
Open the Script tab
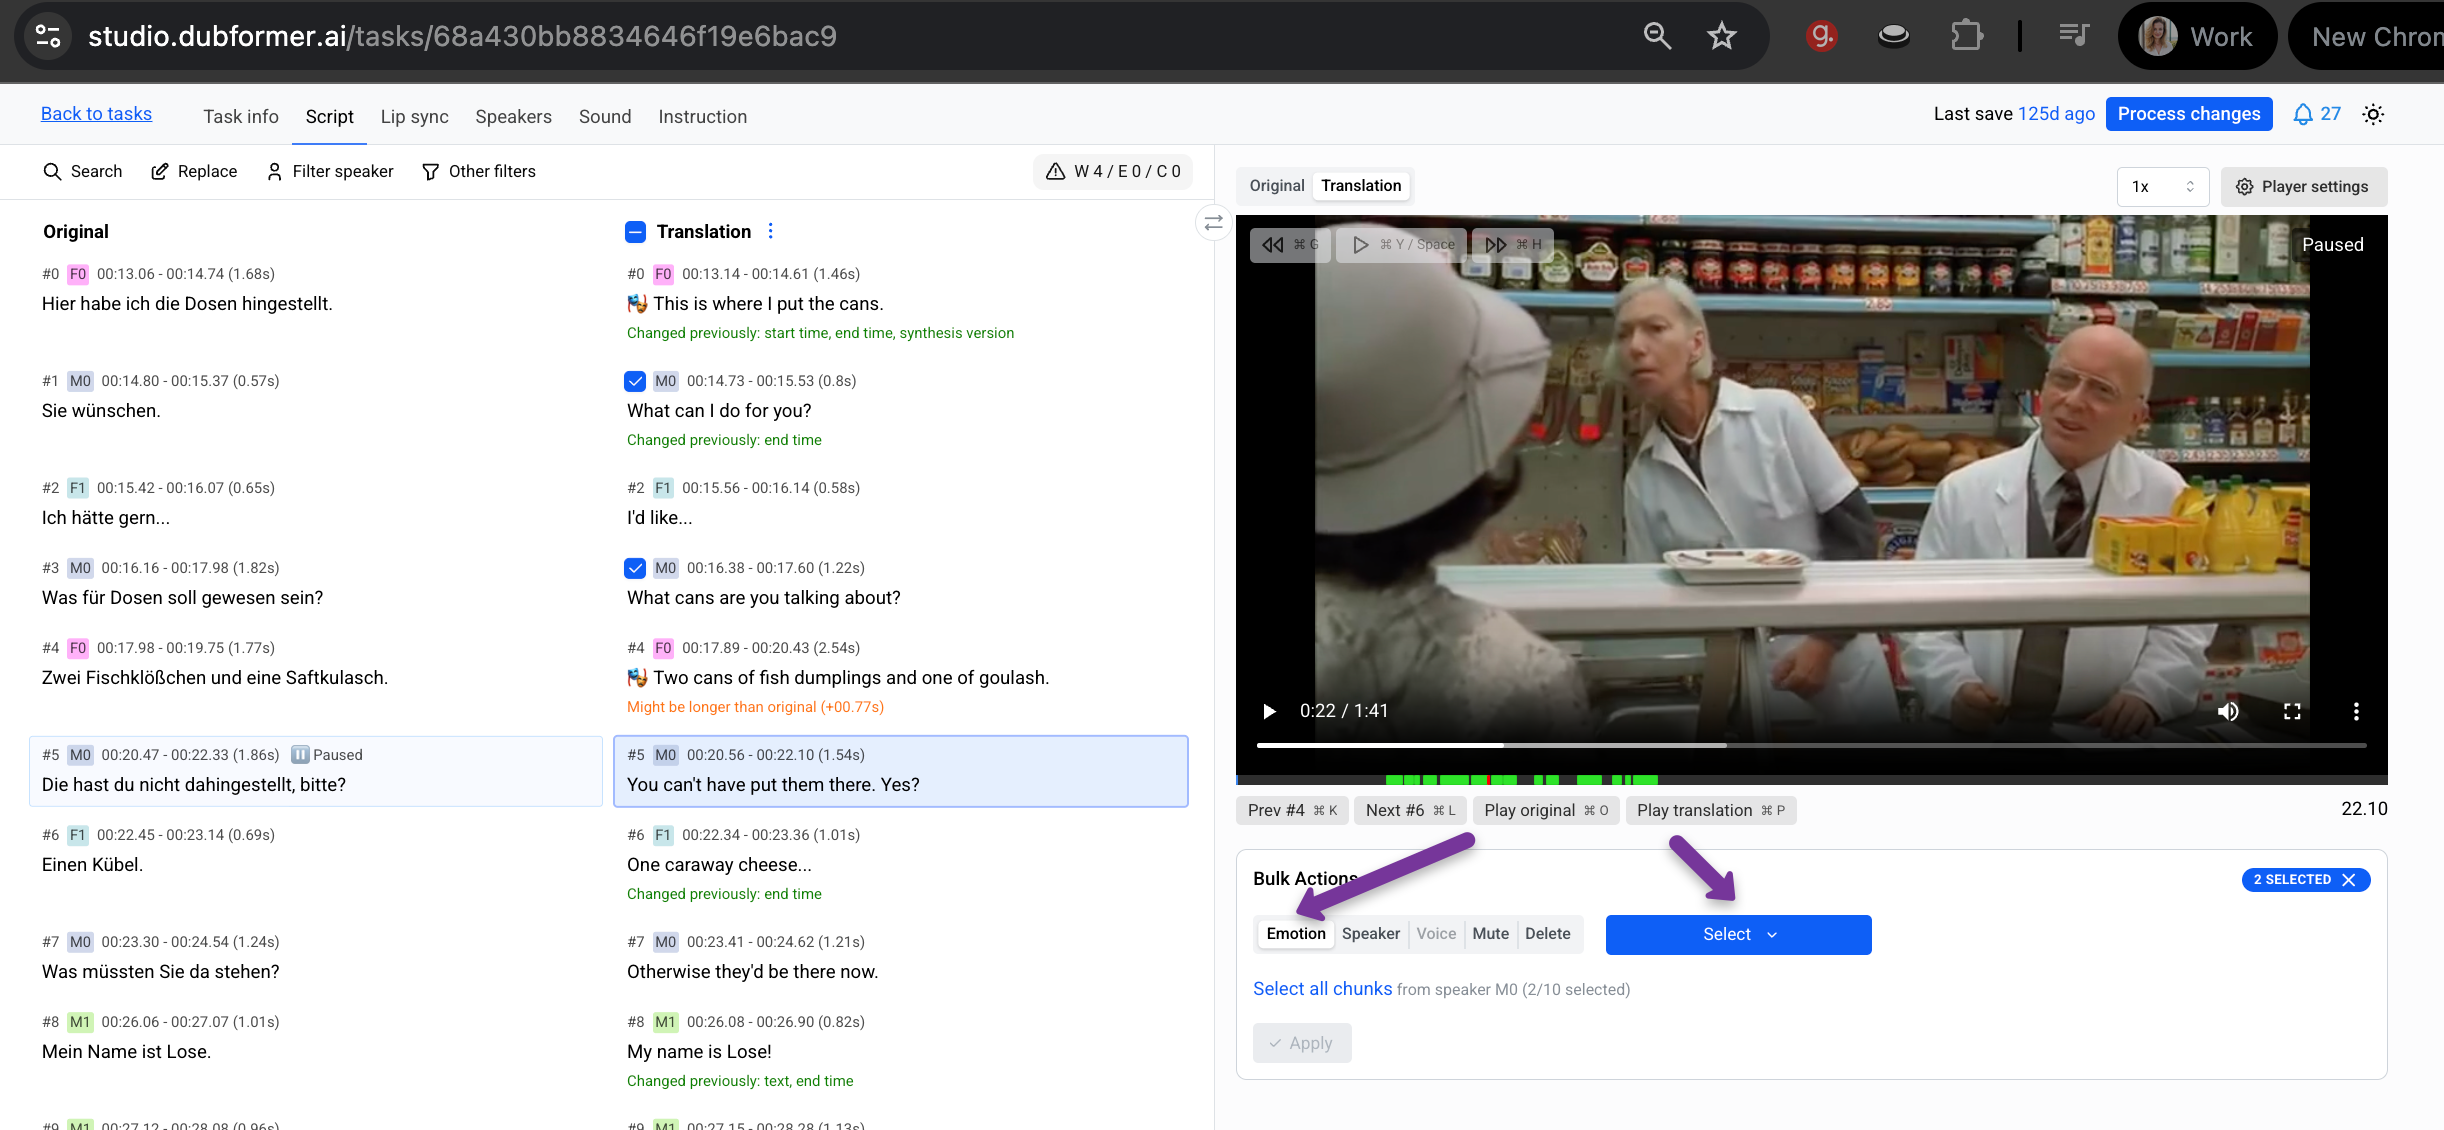pyautogui.click(x=330, y=117)
